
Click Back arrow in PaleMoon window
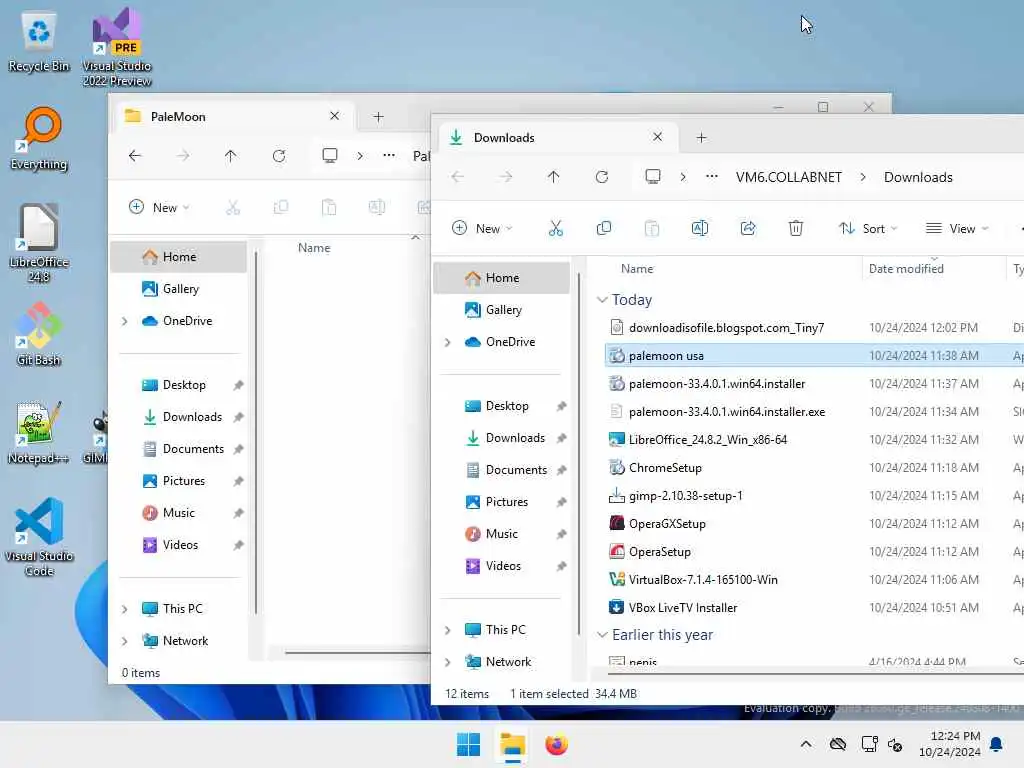[135, 155]
